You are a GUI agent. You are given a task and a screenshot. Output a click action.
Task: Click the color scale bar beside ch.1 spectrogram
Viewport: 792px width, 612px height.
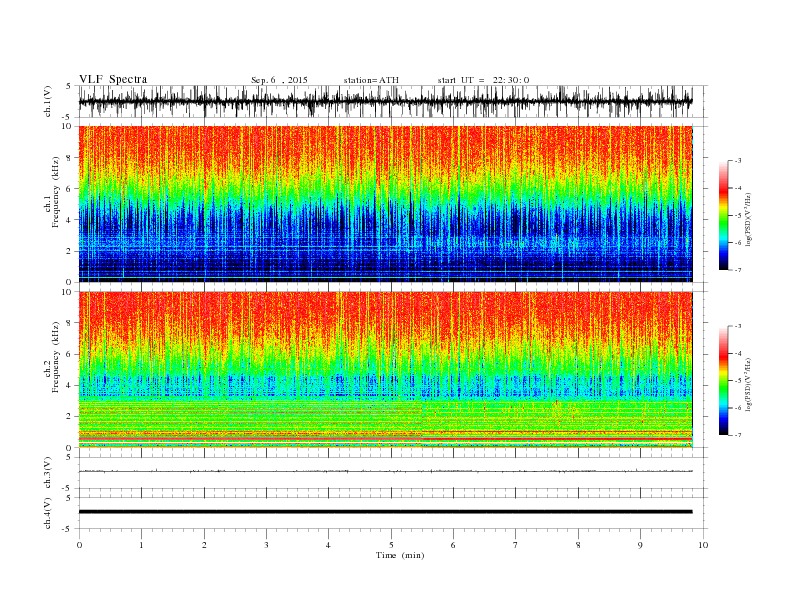723,215
